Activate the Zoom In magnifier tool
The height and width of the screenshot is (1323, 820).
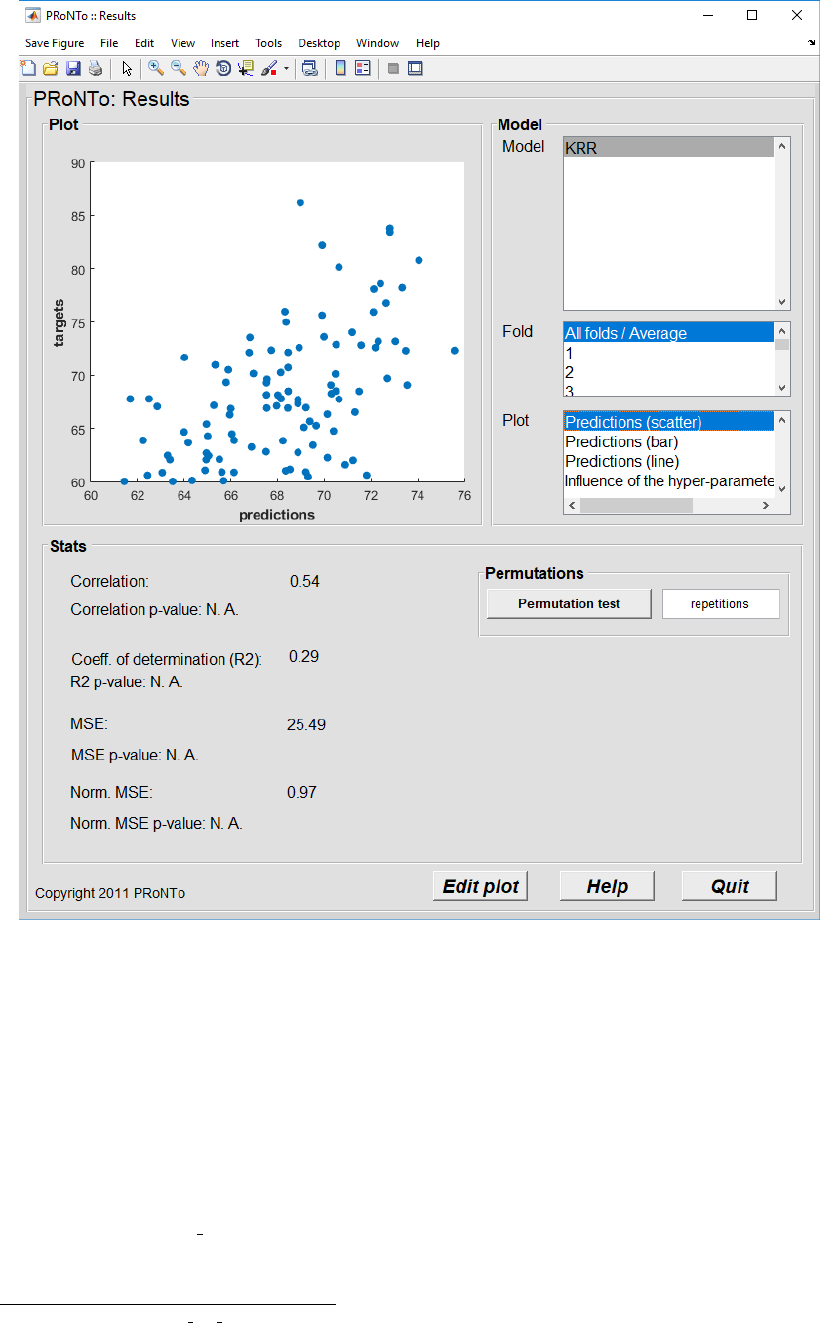point(156,68)
